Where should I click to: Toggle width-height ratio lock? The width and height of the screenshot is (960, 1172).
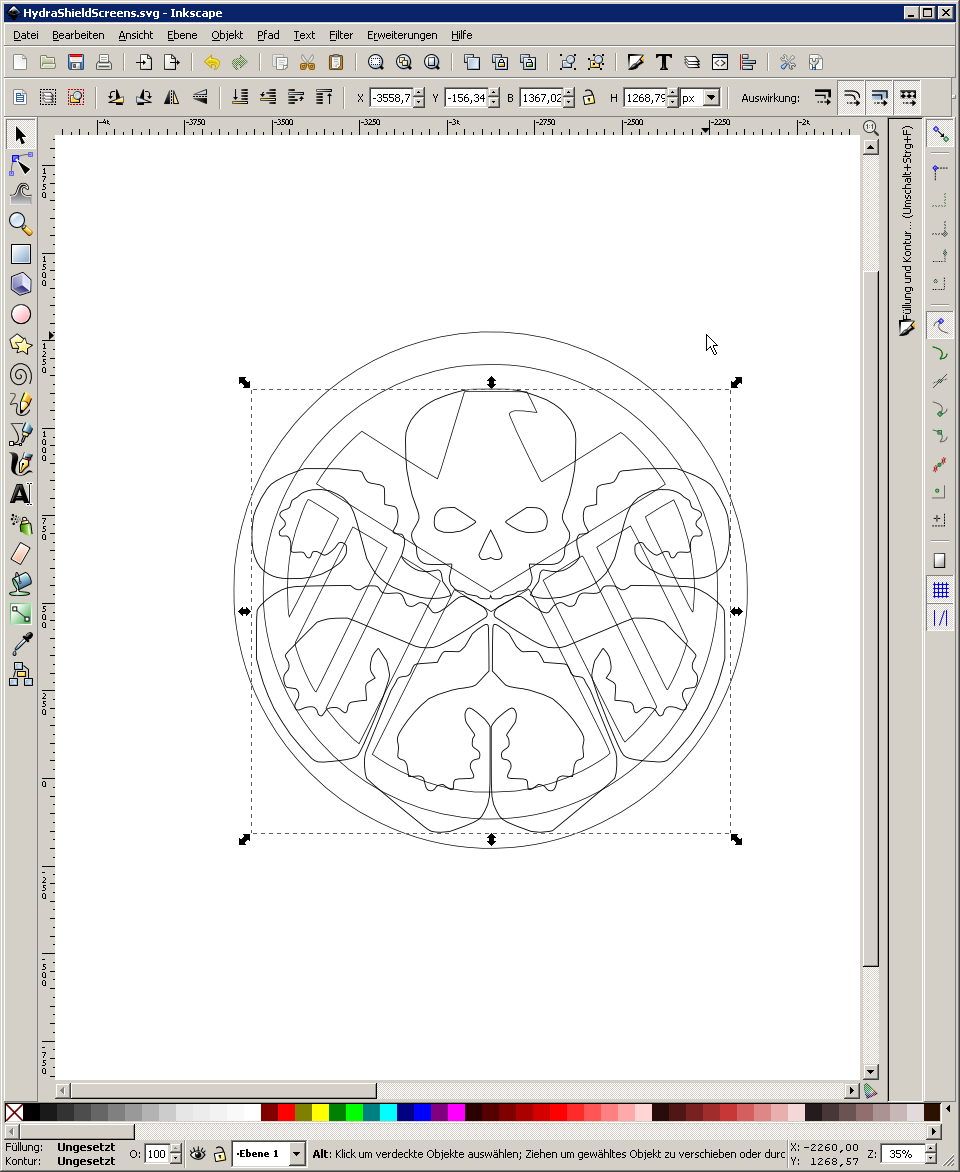point(589,97)
